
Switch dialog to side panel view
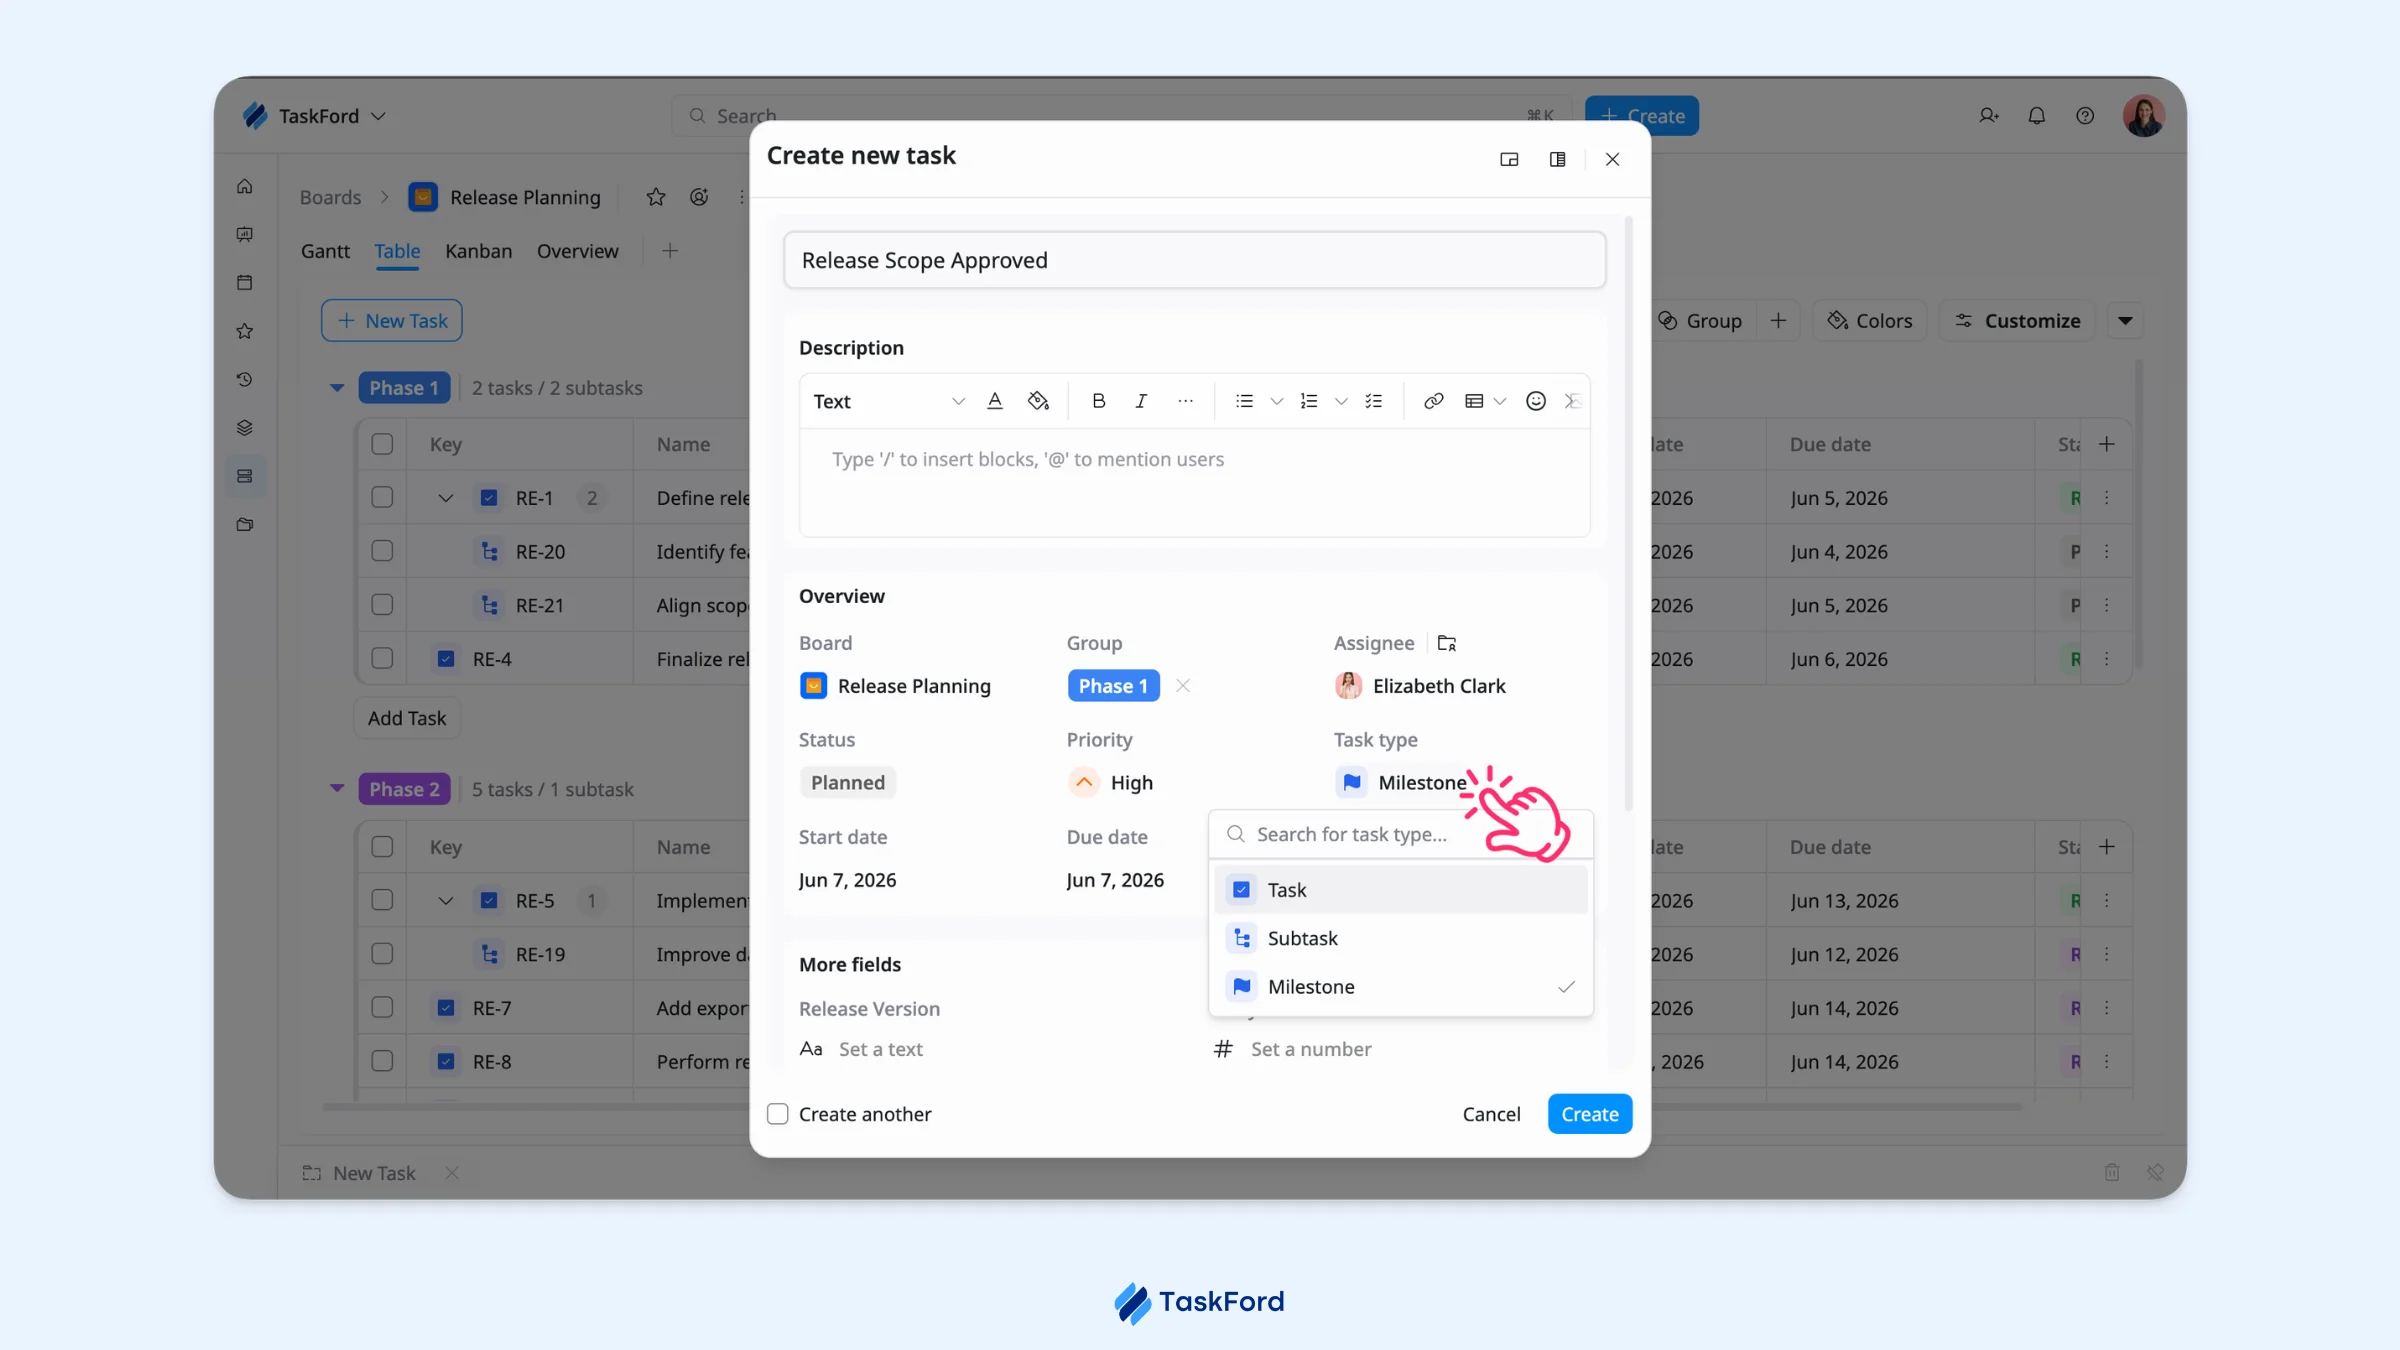coord(1557,159)
